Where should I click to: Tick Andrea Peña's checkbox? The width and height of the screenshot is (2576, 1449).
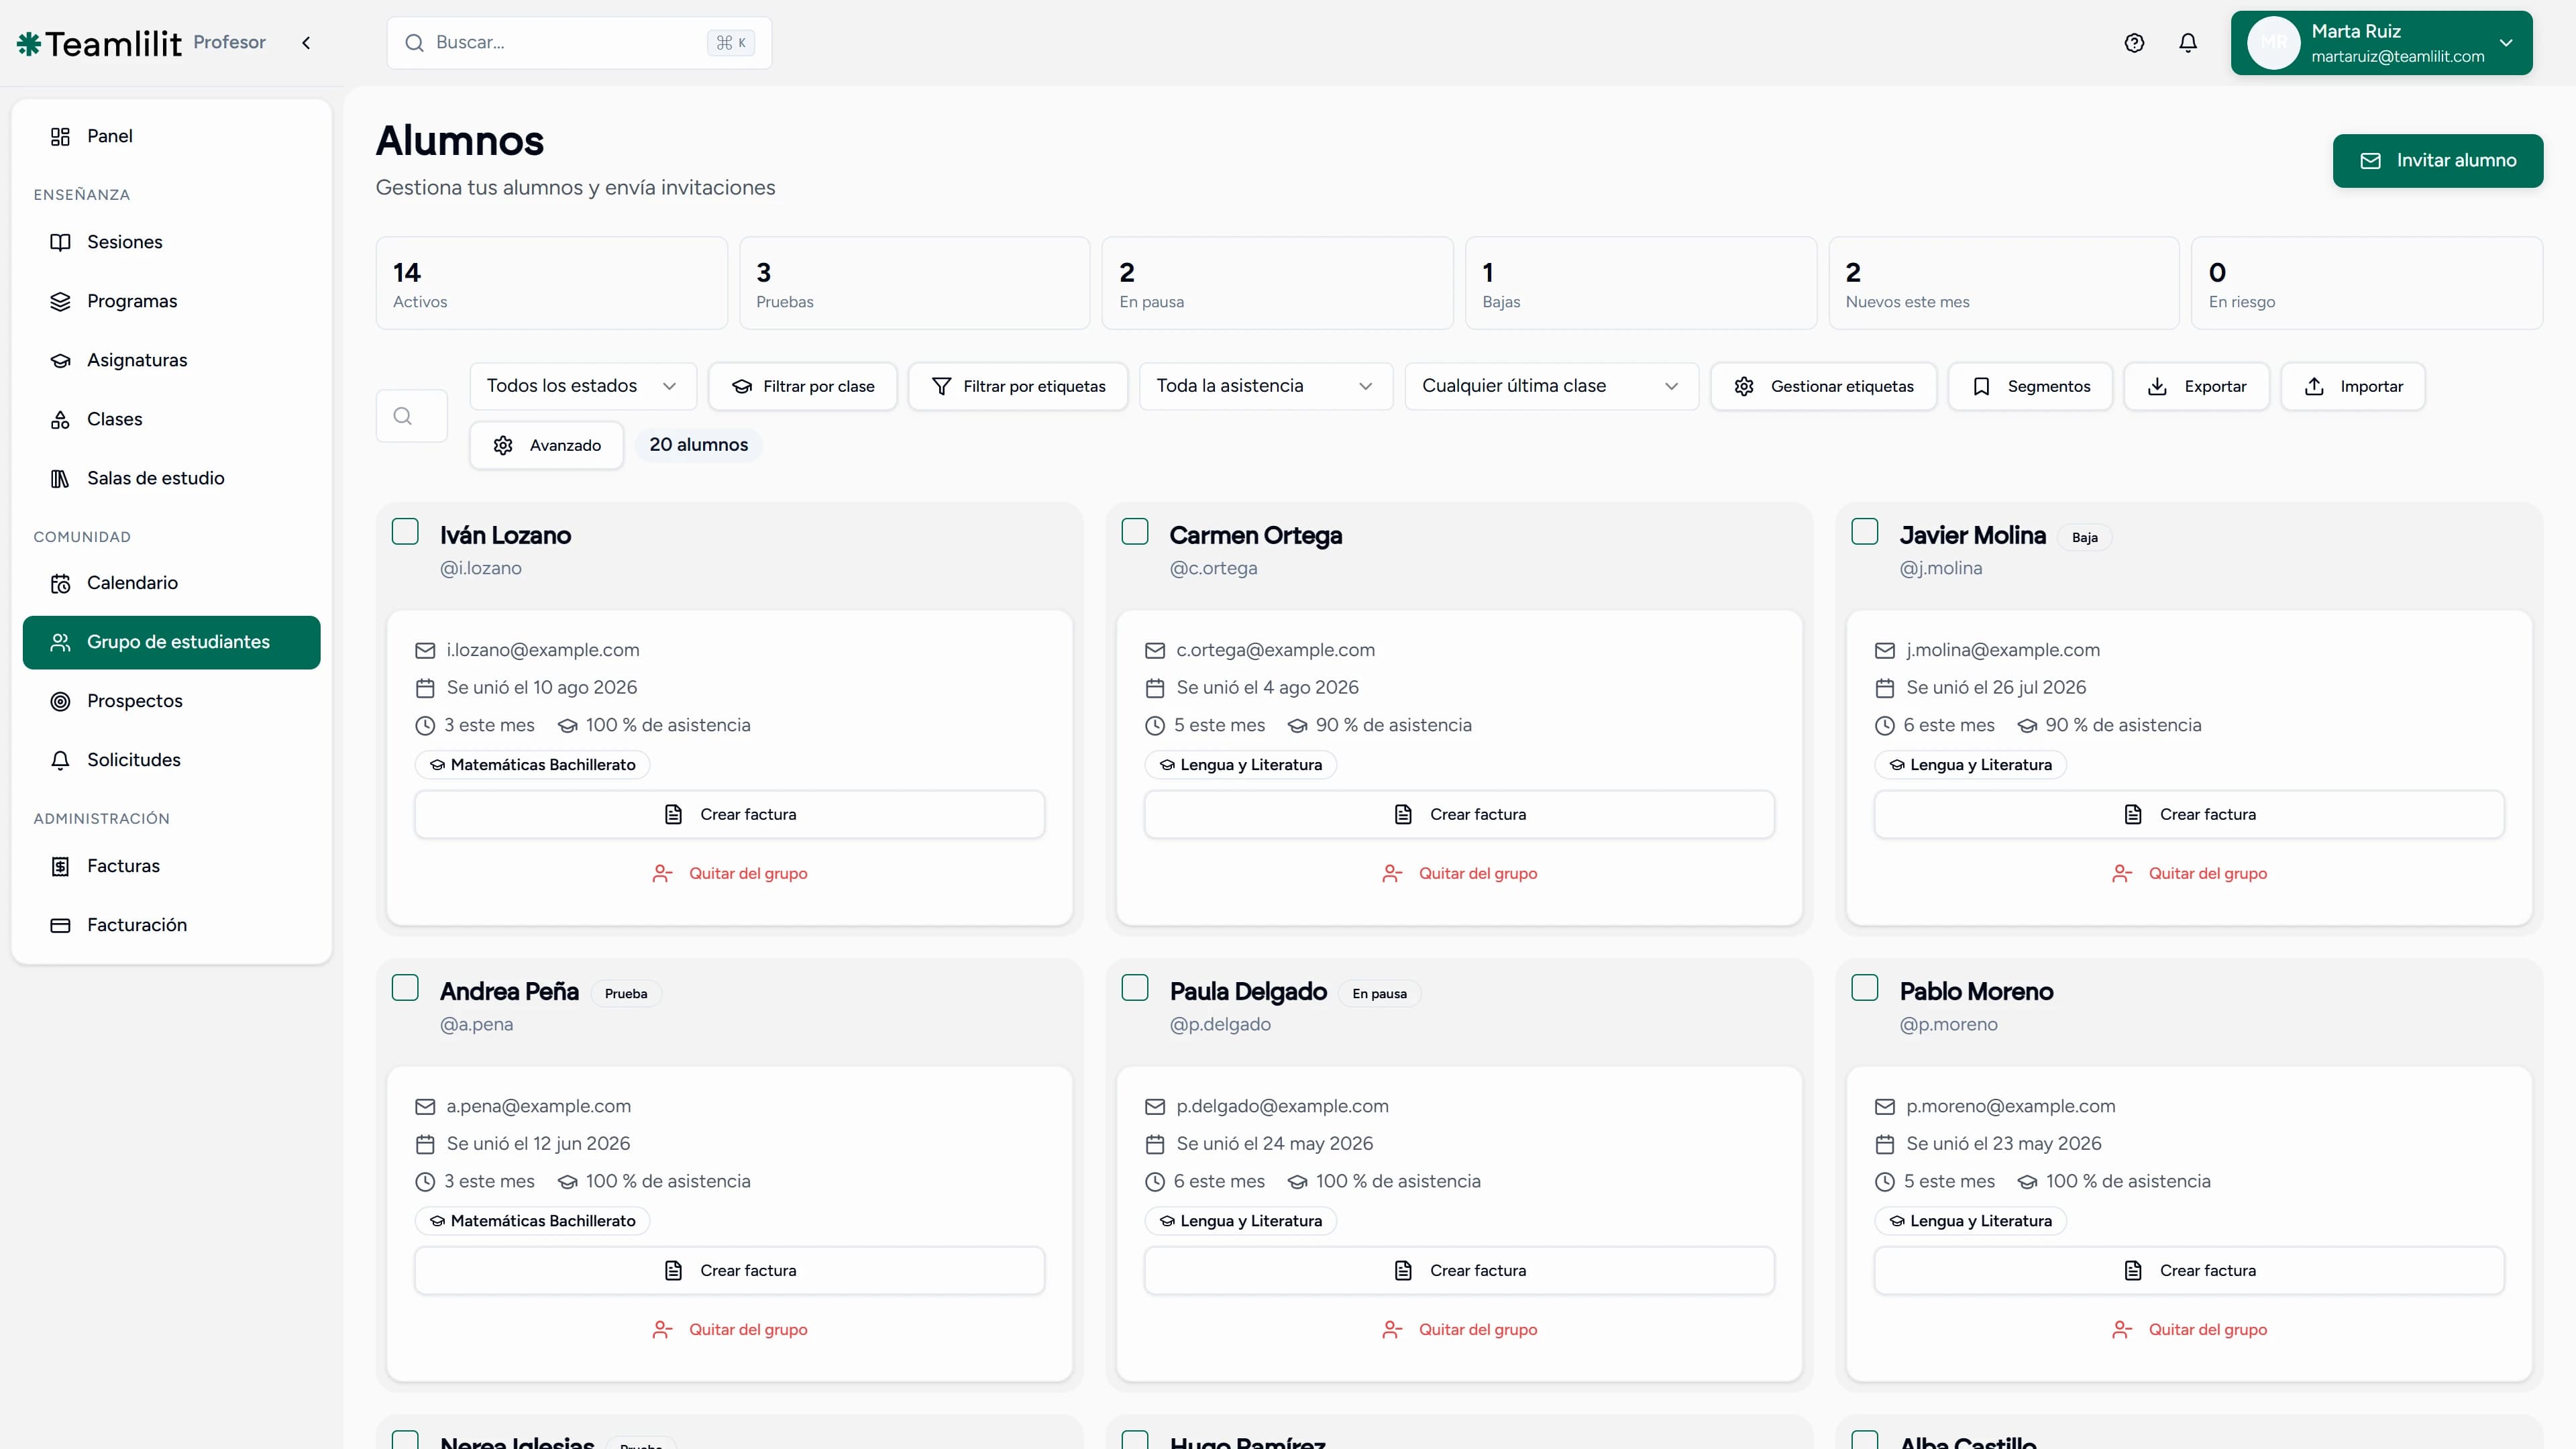405,987
